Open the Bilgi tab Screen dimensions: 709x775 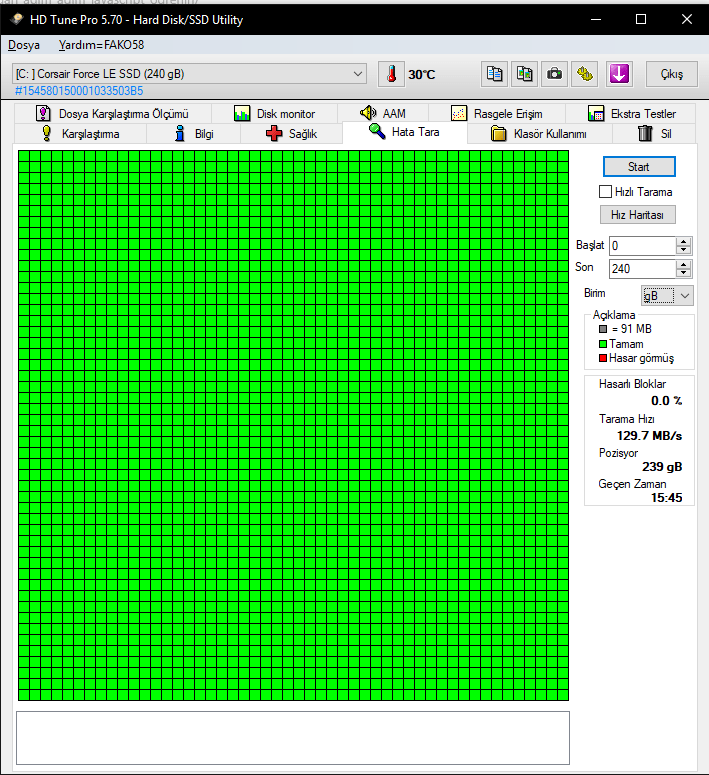coord(193,134)
